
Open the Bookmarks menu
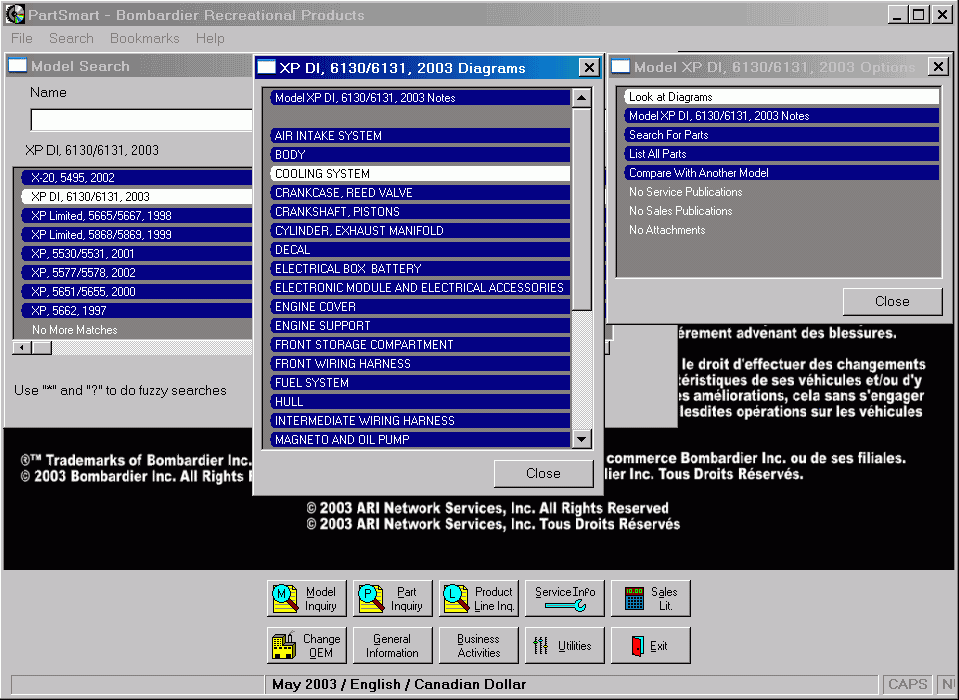coord(144,39)
